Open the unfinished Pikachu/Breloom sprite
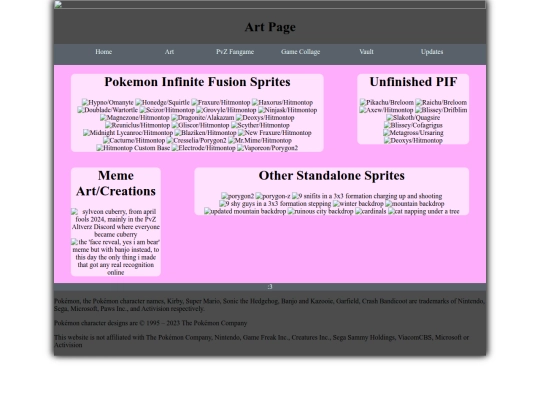Screen dimensions: 540x405 coord(387,102)
